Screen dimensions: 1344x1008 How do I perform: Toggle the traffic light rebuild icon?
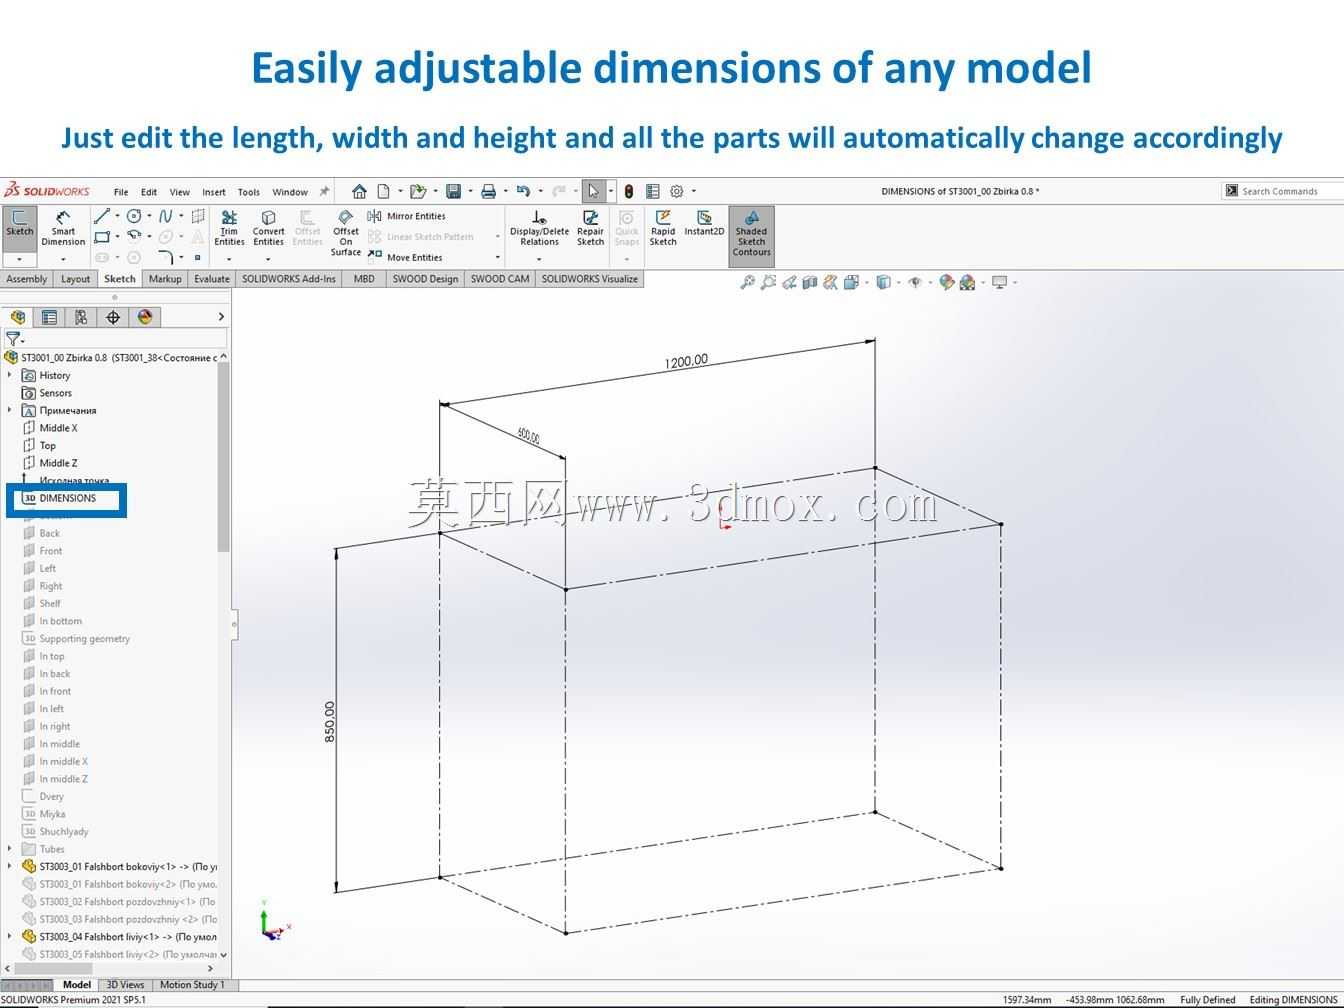[x=629, y=191]
